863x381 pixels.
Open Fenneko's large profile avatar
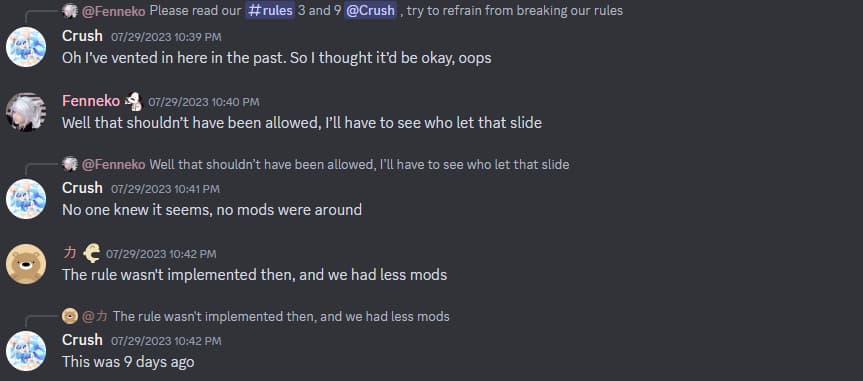[26, 112]
